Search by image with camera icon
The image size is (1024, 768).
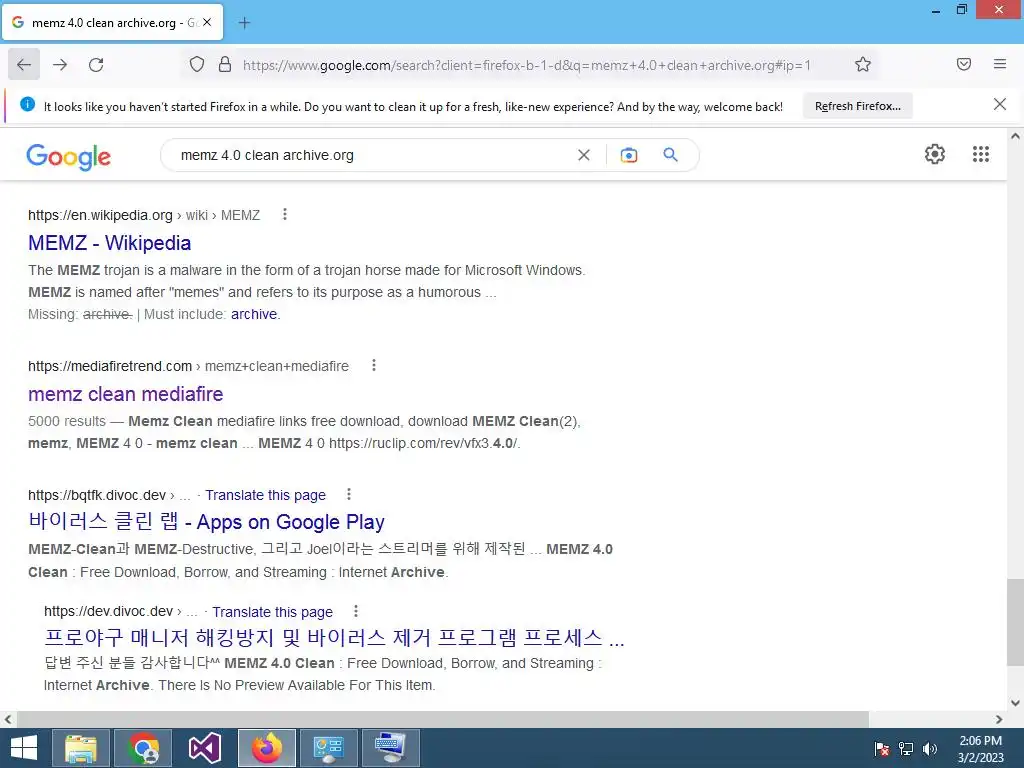pyautogui.click(x=629, y=155)
